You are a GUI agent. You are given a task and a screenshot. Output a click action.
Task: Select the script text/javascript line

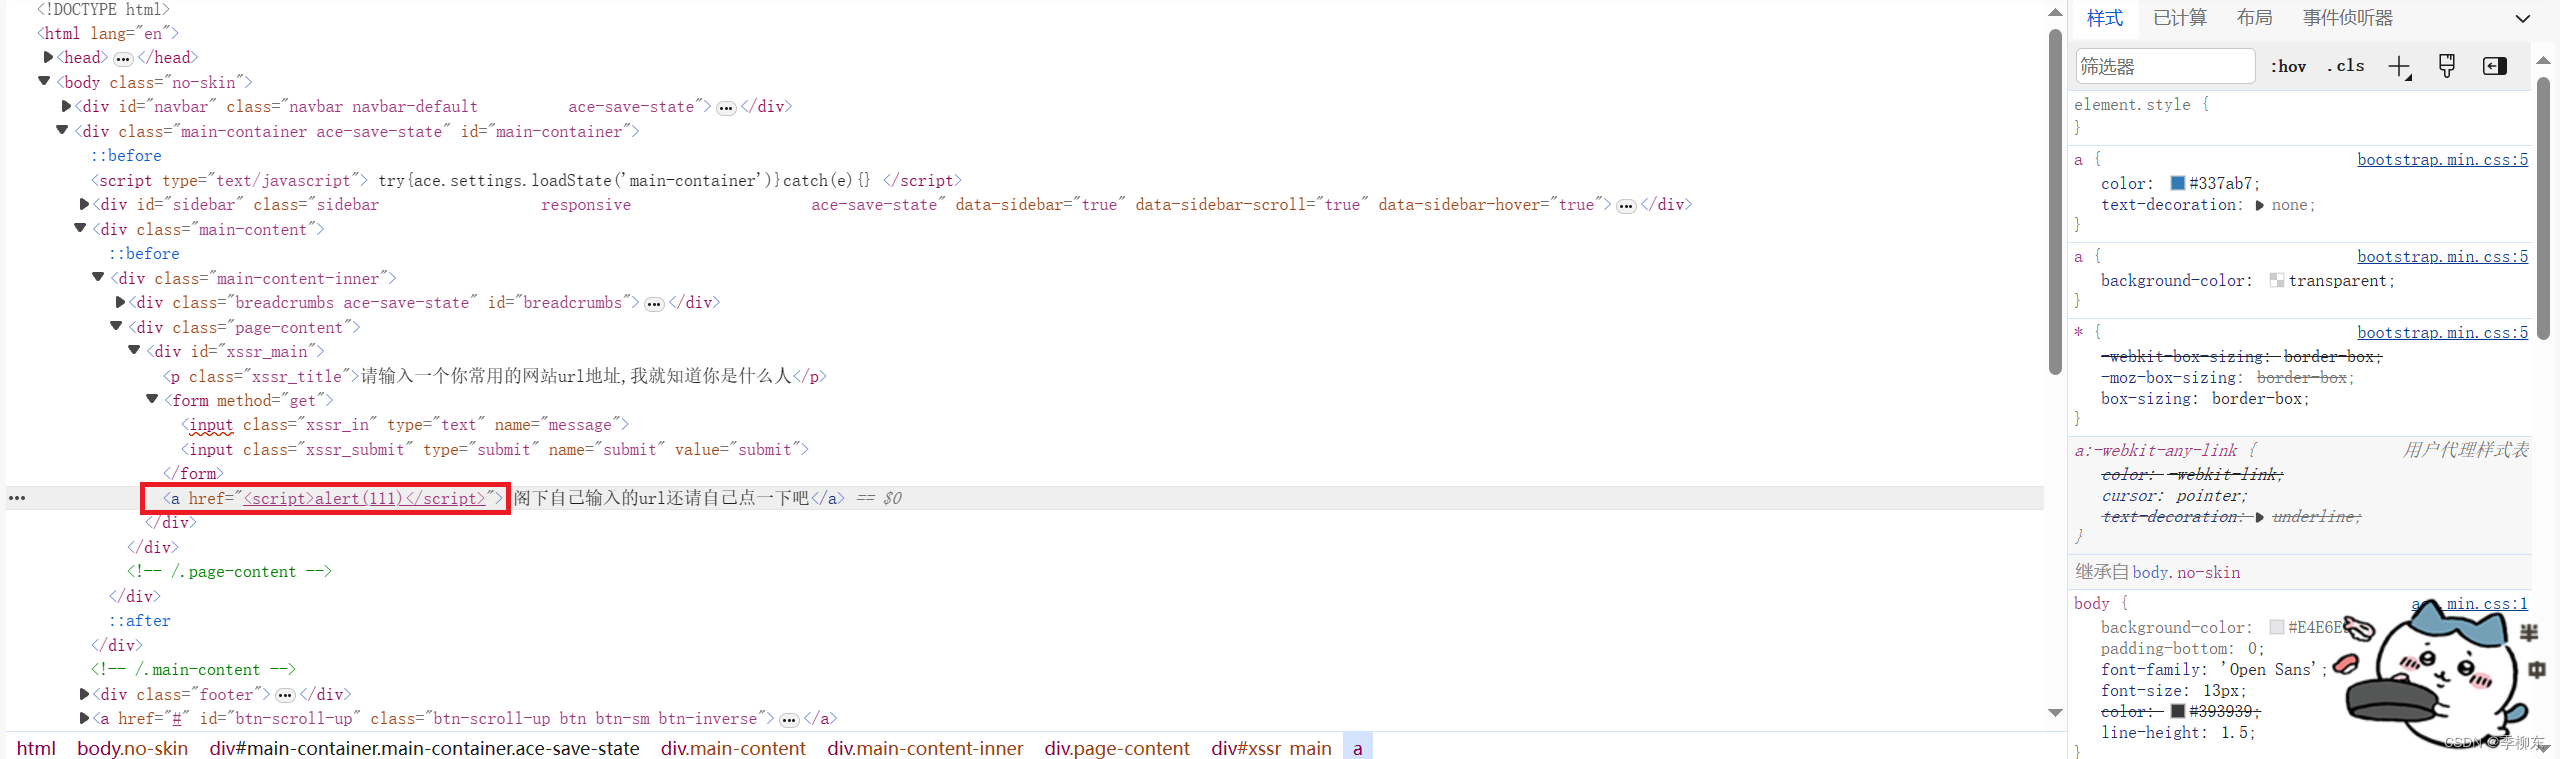[526, 180]
